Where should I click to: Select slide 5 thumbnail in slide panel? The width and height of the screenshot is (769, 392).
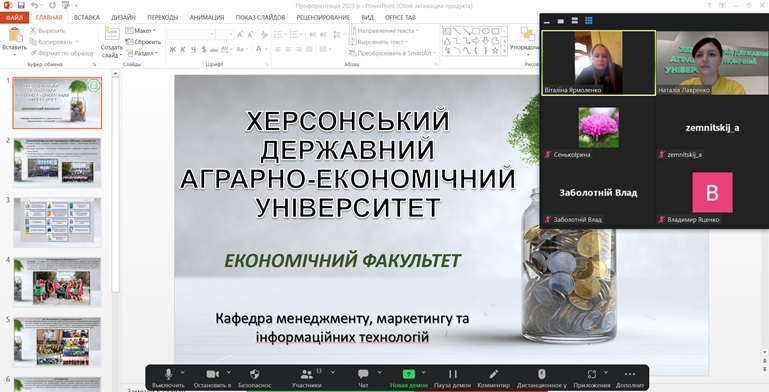(x=57, y=342)
